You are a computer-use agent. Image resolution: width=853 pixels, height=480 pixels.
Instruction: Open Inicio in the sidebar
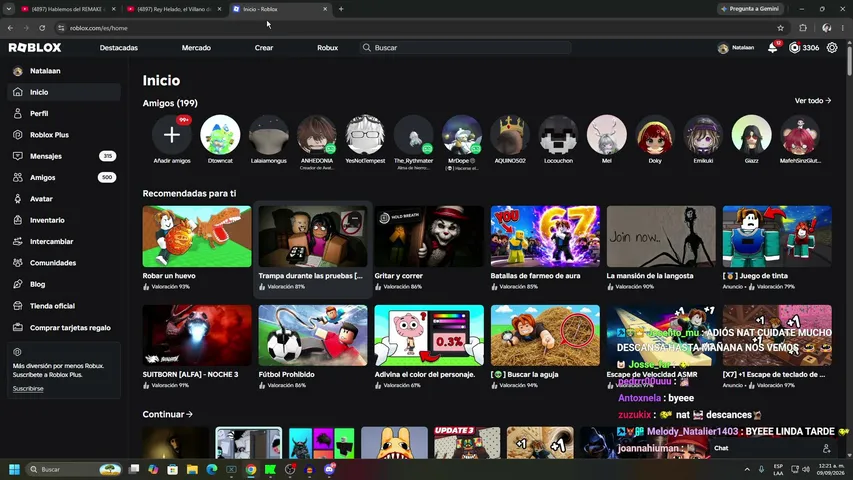[x=64, y=92]
